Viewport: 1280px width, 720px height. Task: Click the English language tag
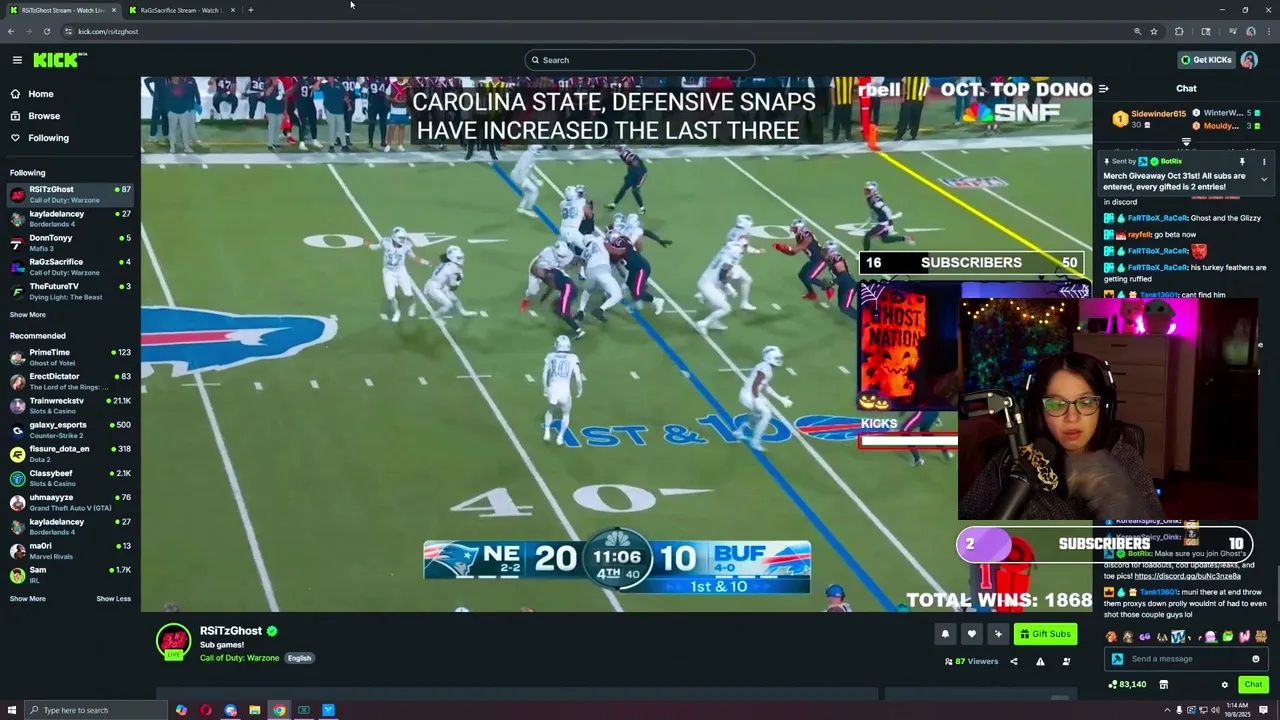pyautogui.click(x=299, y=658)
